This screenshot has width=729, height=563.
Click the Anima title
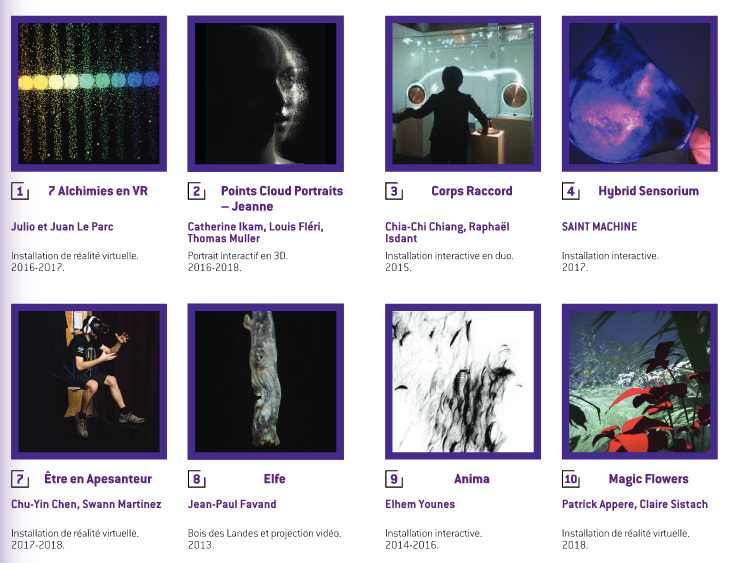pos(471,479)
